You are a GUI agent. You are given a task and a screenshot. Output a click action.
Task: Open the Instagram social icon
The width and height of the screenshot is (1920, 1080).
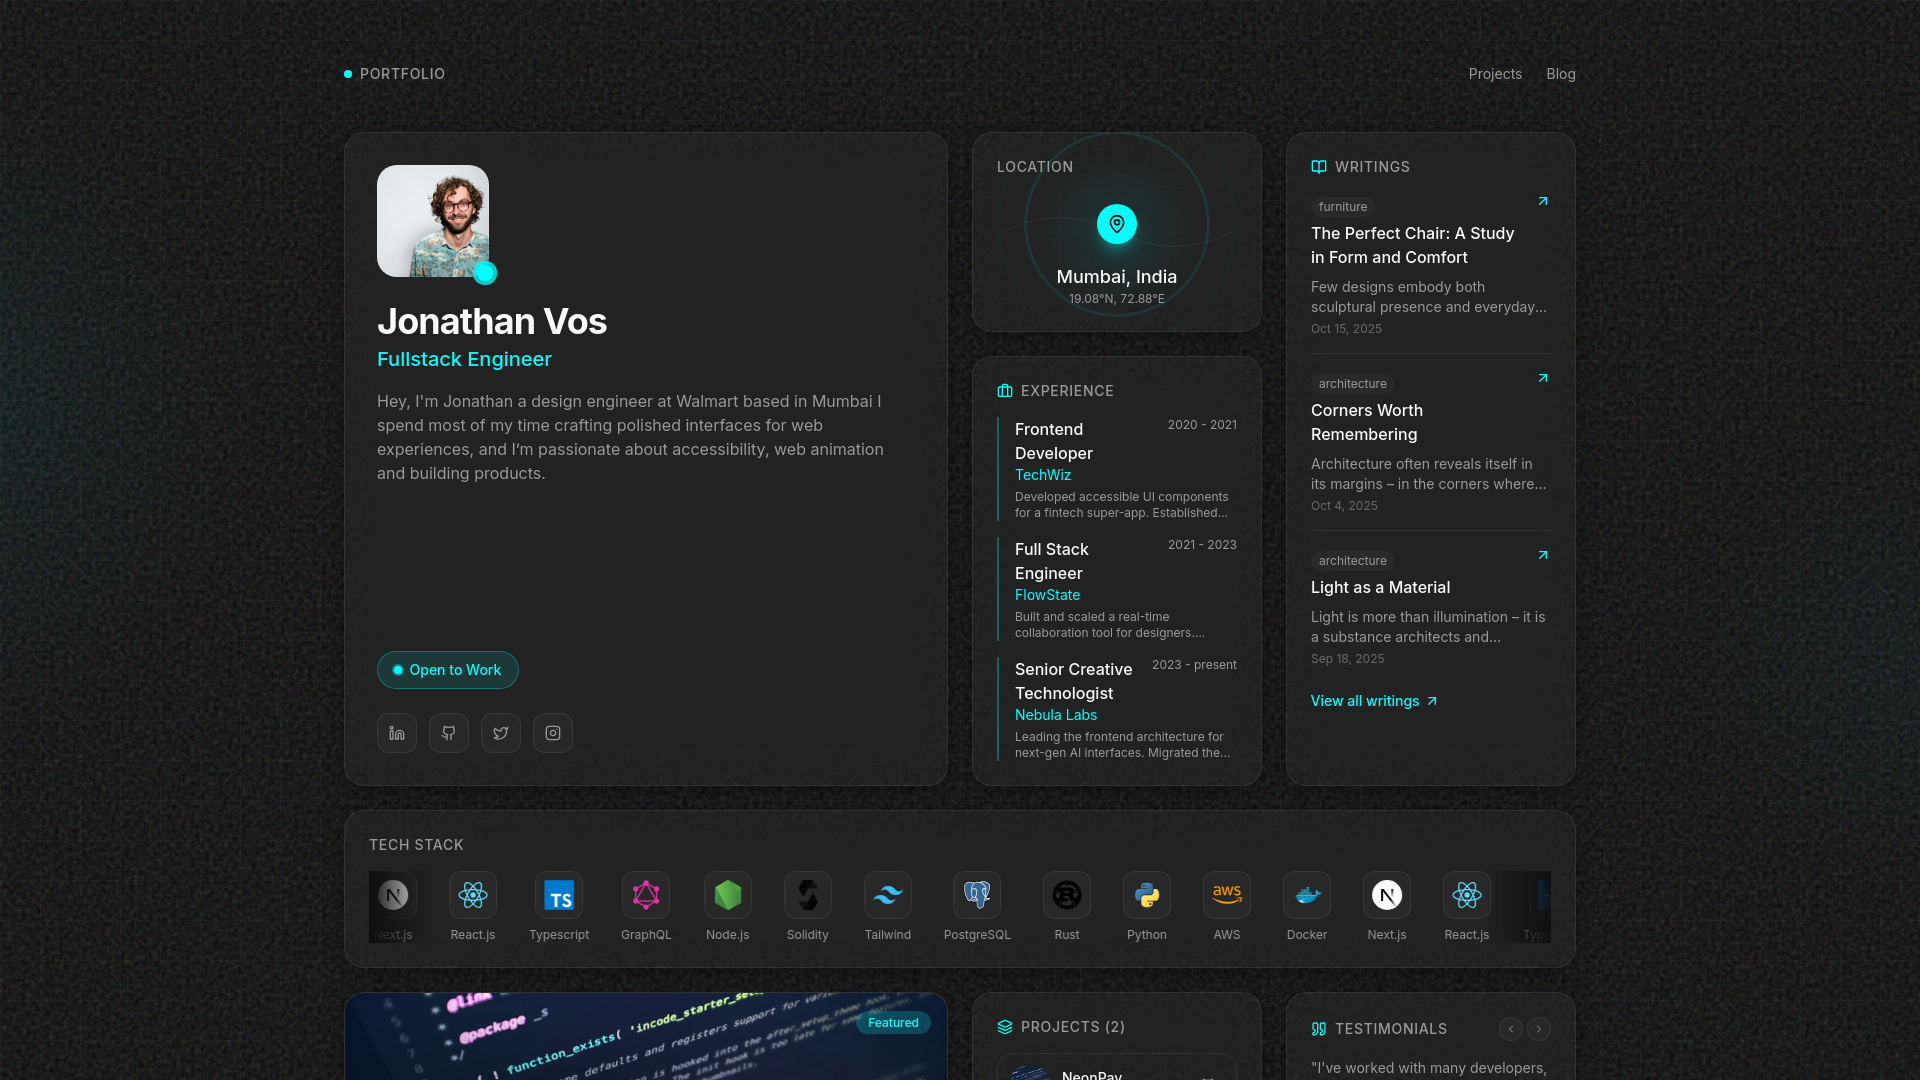[x=553, y=733]
